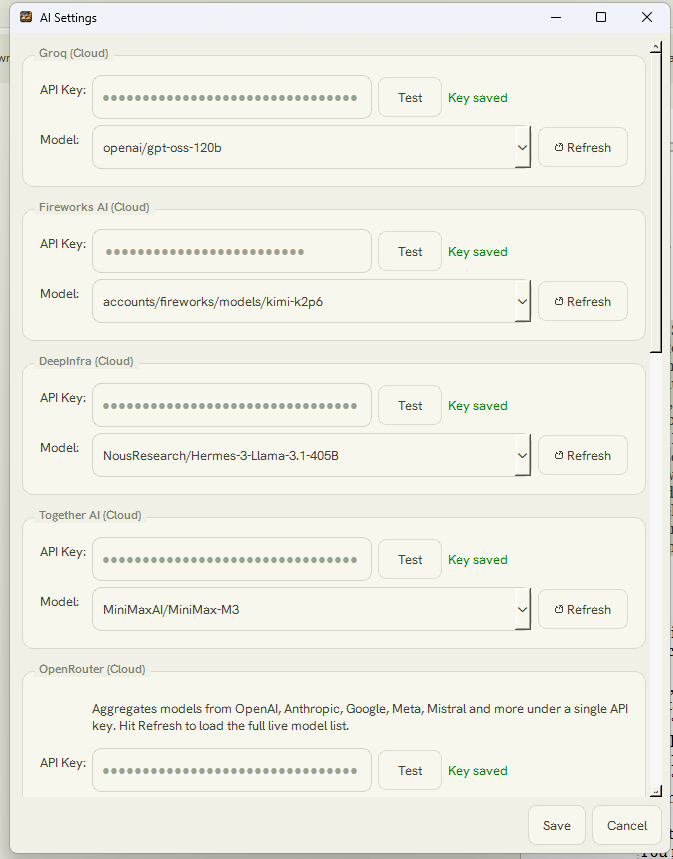Test the Together AI API key

click(410, 559)
